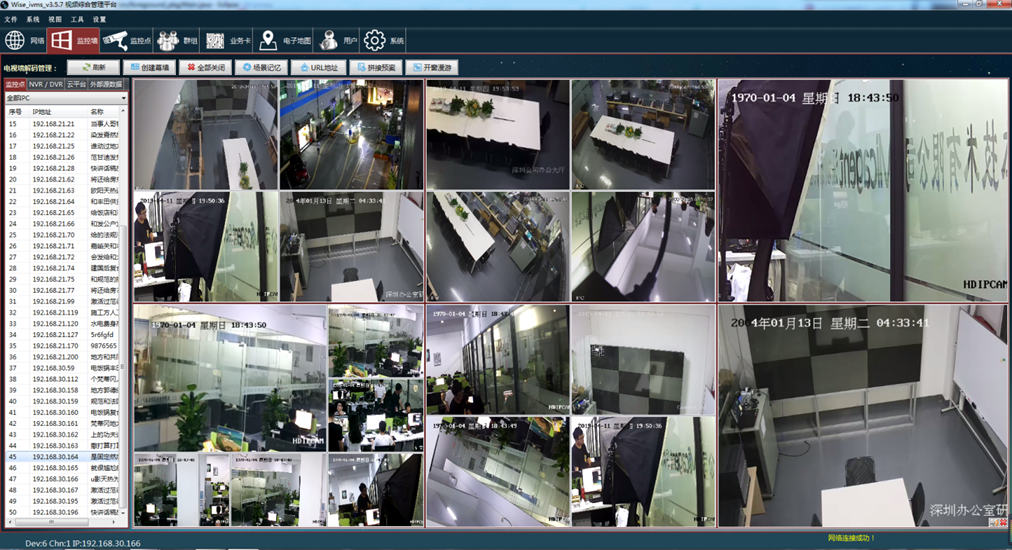Viewport: 1012px width, 550px height.
Task: Click the IP地址 column header
Action: pyautogui.click(x=42, y=112)
